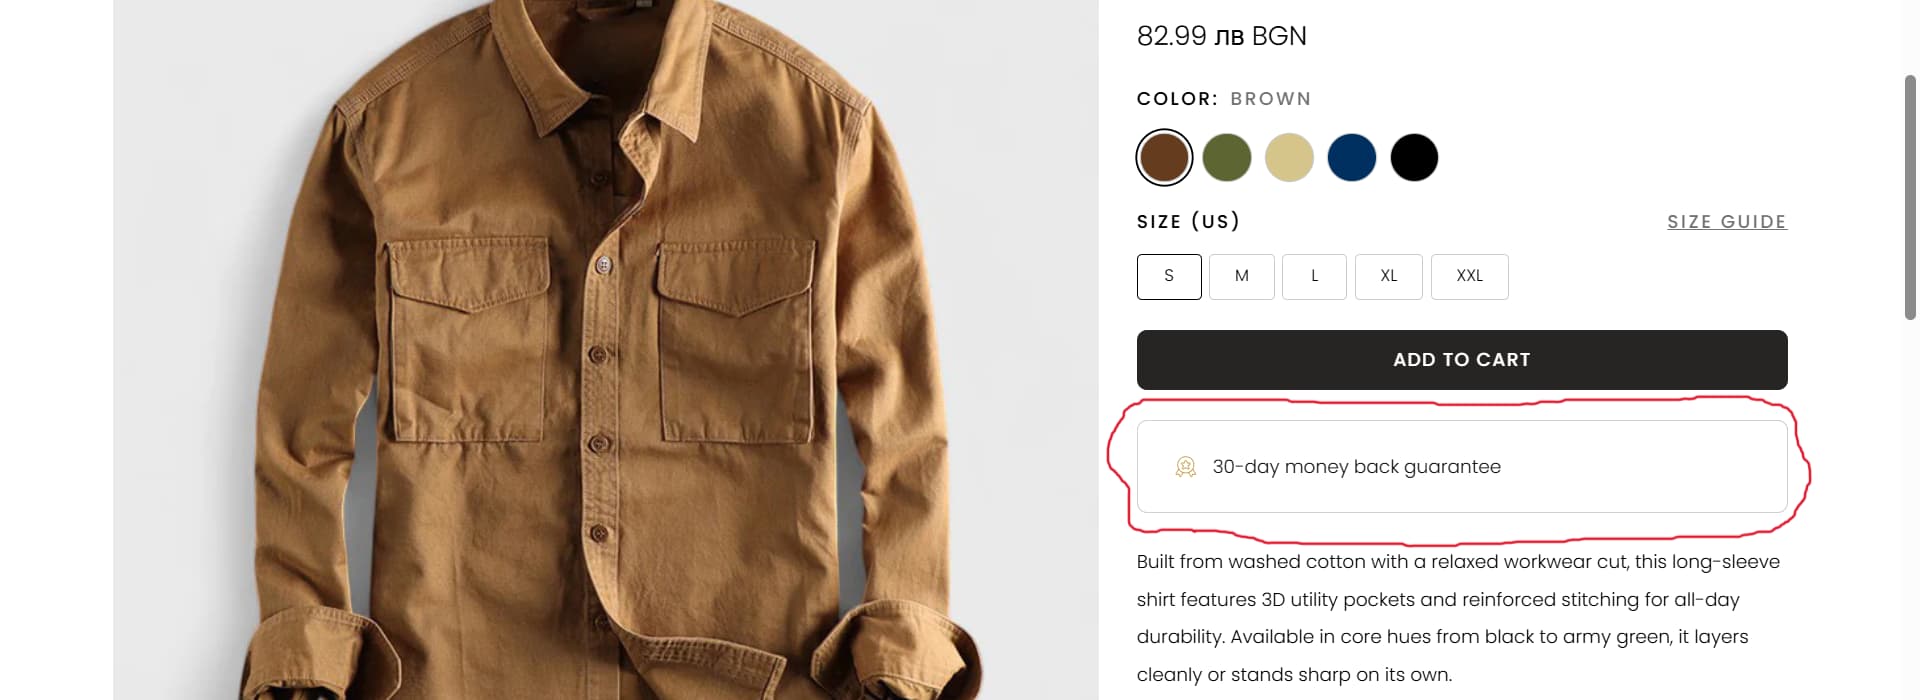Viewport: 1920px width, 700px height.
Task: Click the SIZE (US) heading
Action: pos(1188,221)
